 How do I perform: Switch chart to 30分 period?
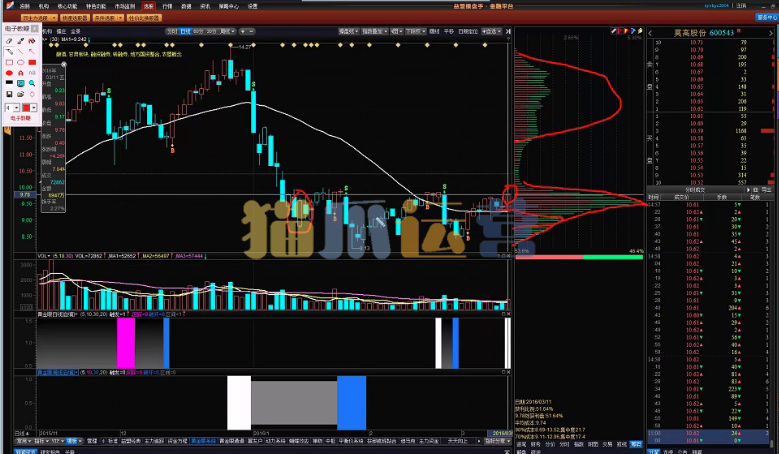(212, 31)
